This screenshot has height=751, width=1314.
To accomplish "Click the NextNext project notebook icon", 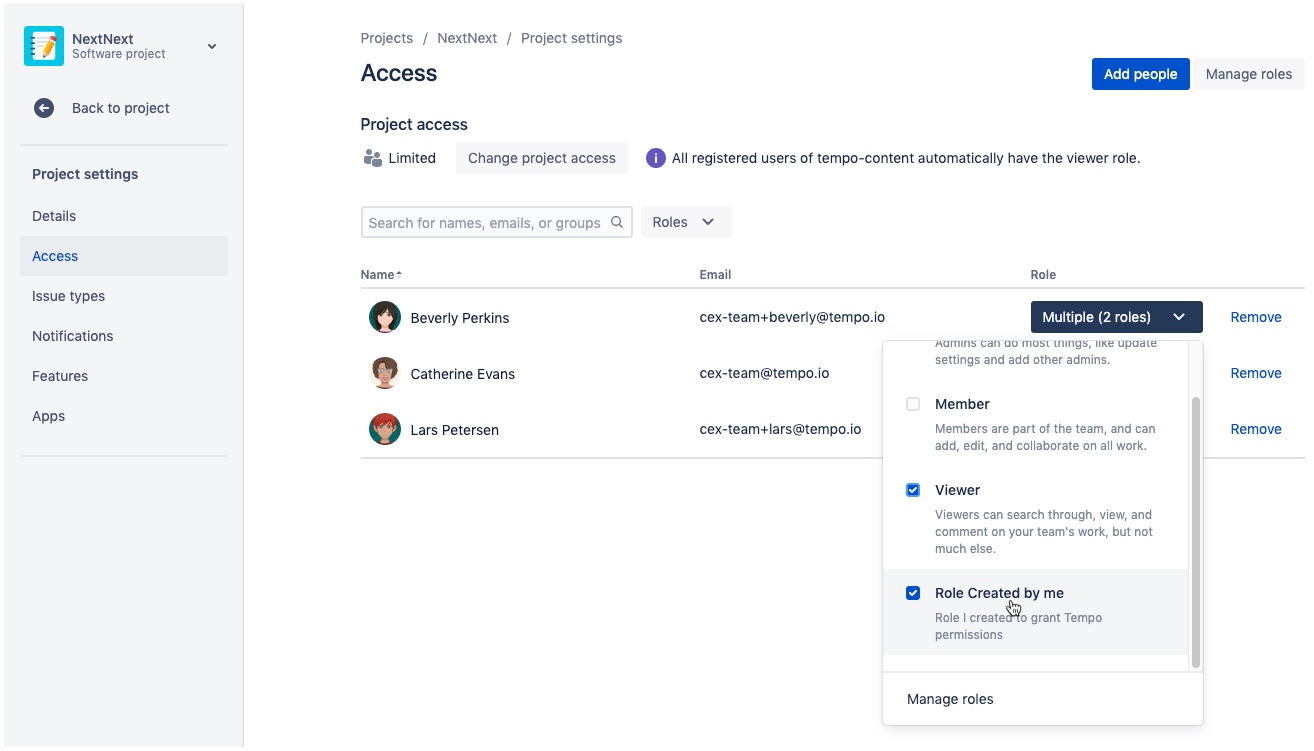I will pyautogui.click(x=44, y=46).
